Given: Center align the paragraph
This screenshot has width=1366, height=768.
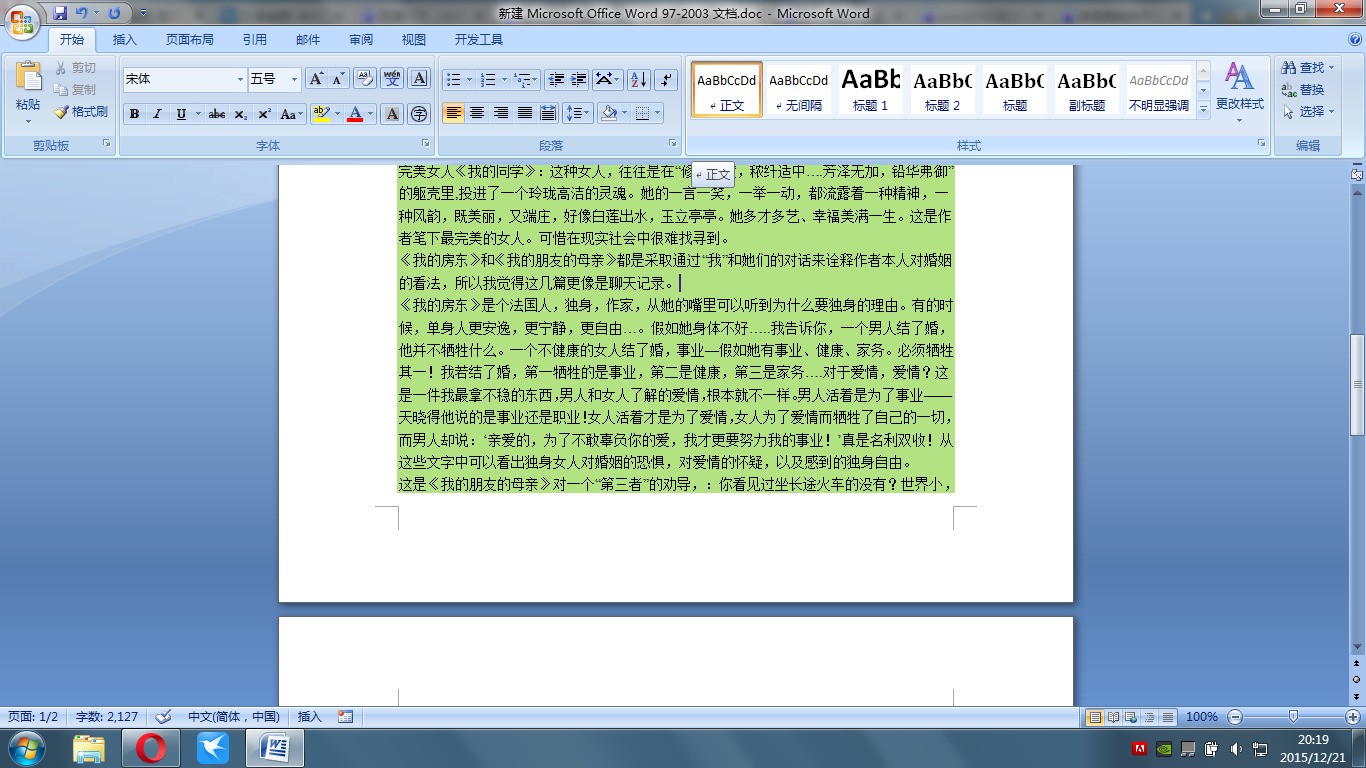Looking at the screenshot, I should point(477,113).
